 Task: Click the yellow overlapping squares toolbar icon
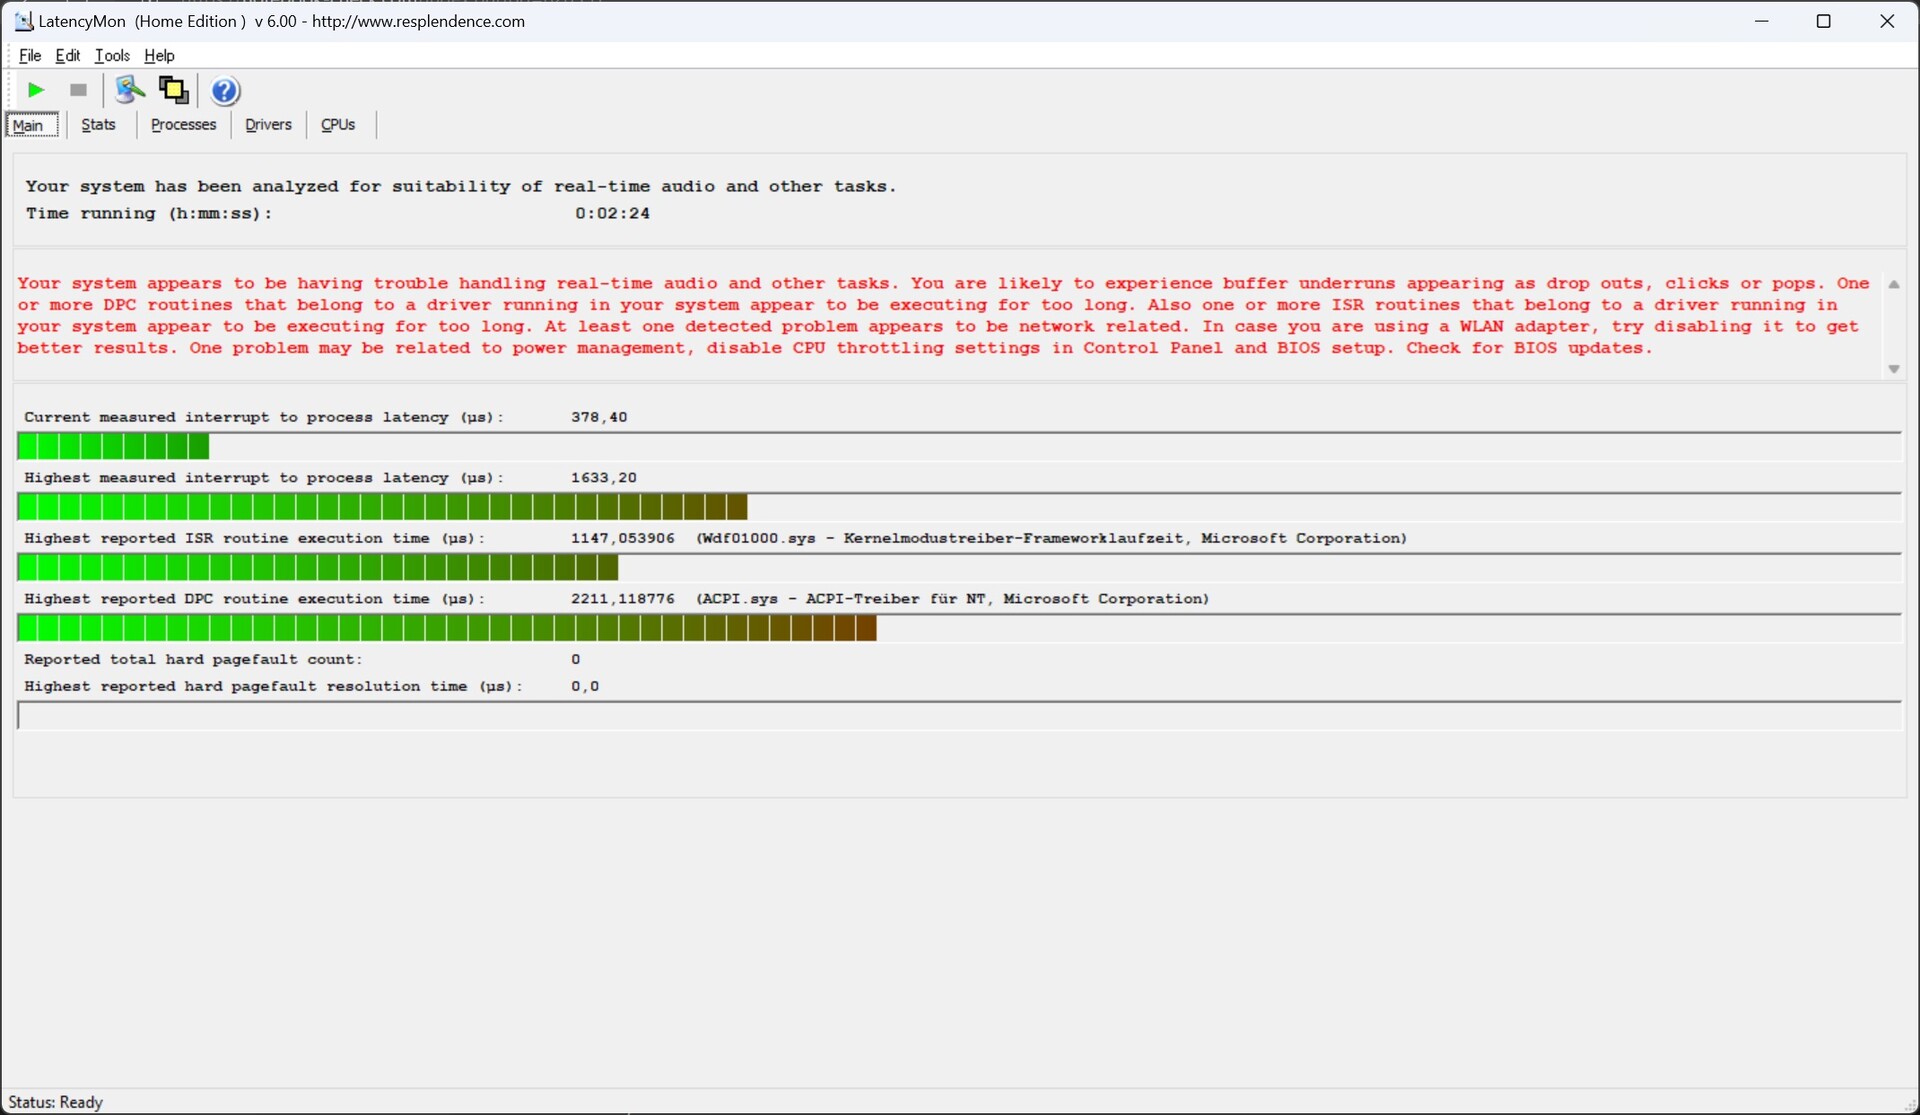pos(174,90)
